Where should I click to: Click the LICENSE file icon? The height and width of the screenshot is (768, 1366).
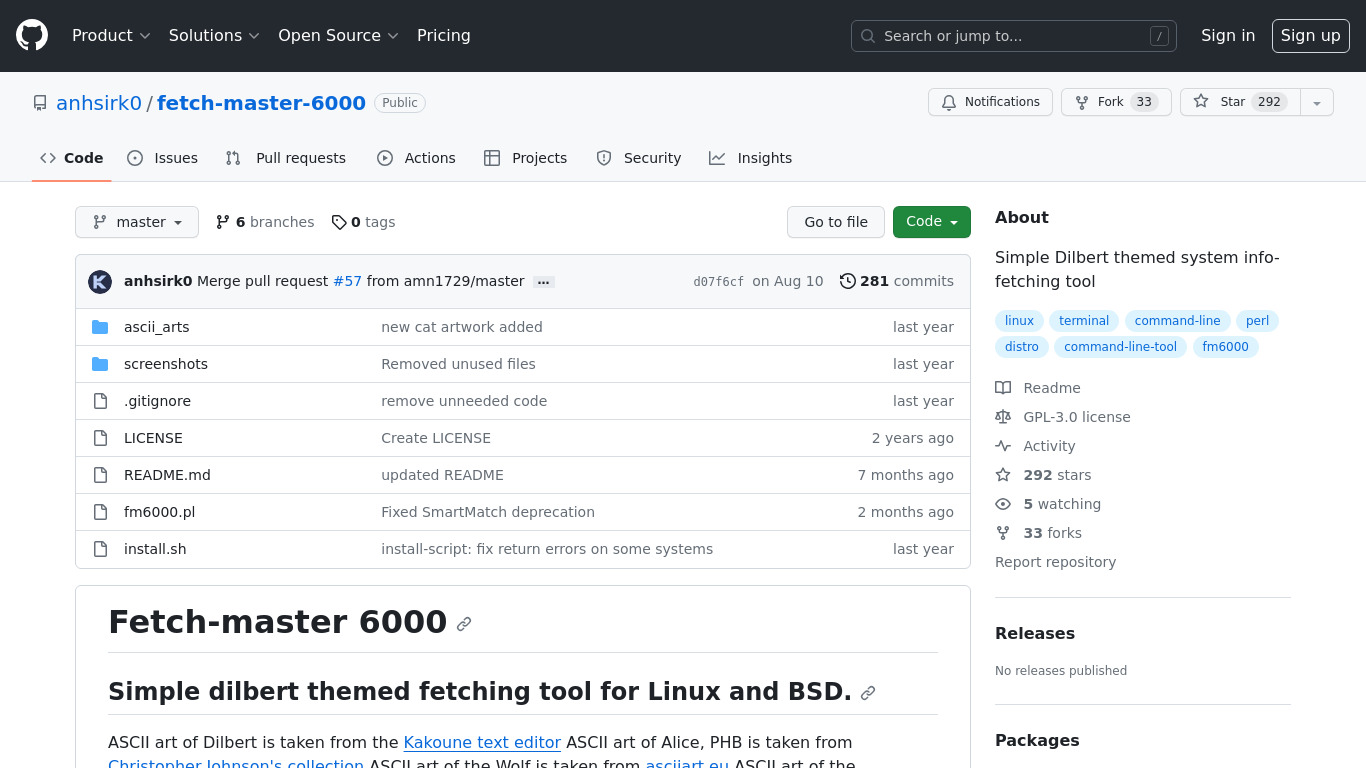100,438
